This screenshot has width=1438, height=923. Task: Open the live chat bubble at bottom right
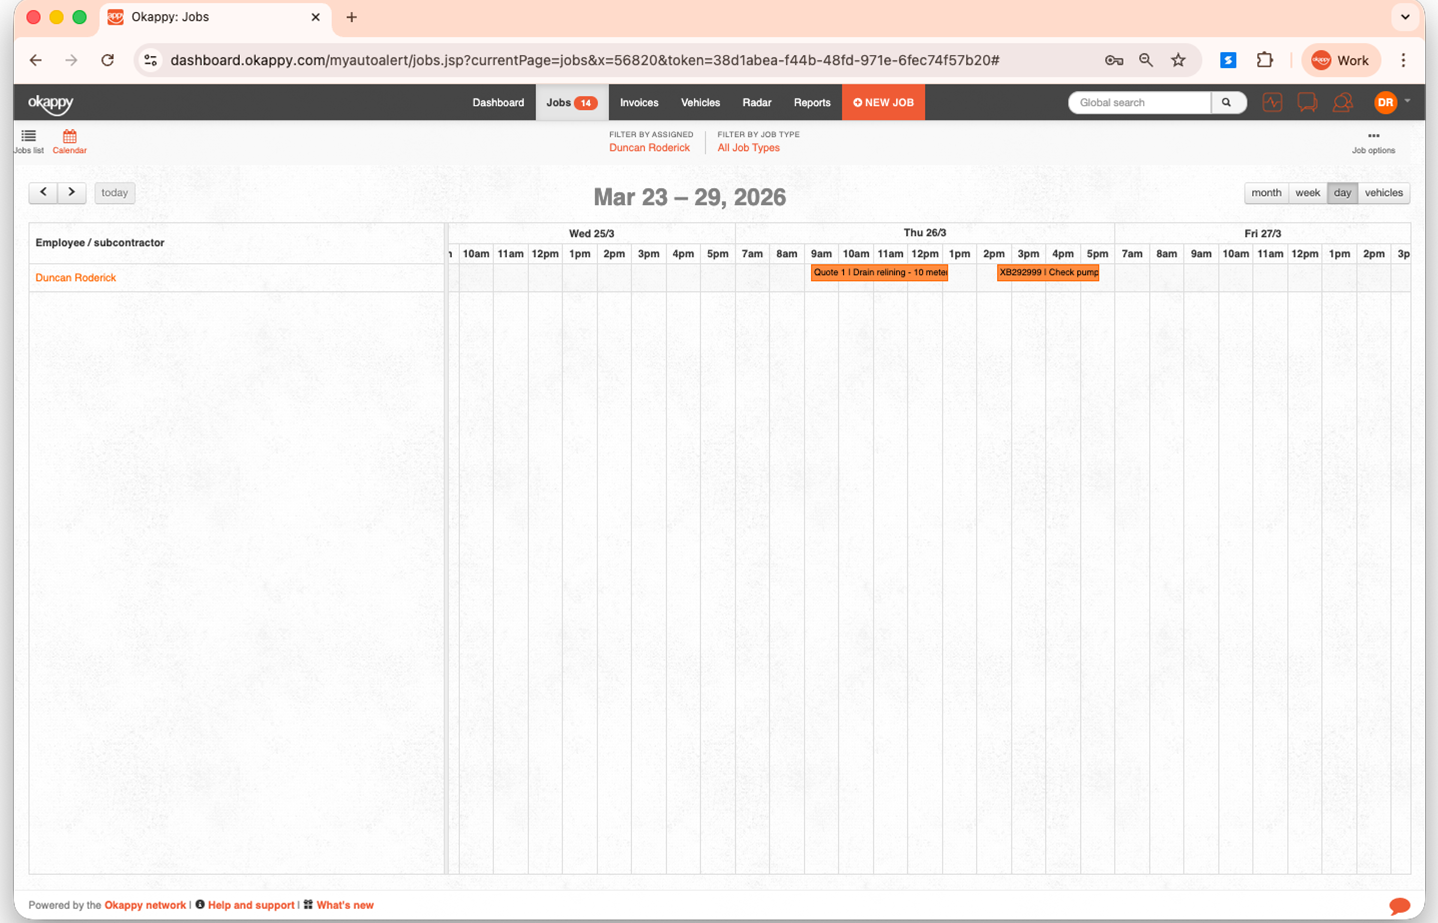(1399, 905)
